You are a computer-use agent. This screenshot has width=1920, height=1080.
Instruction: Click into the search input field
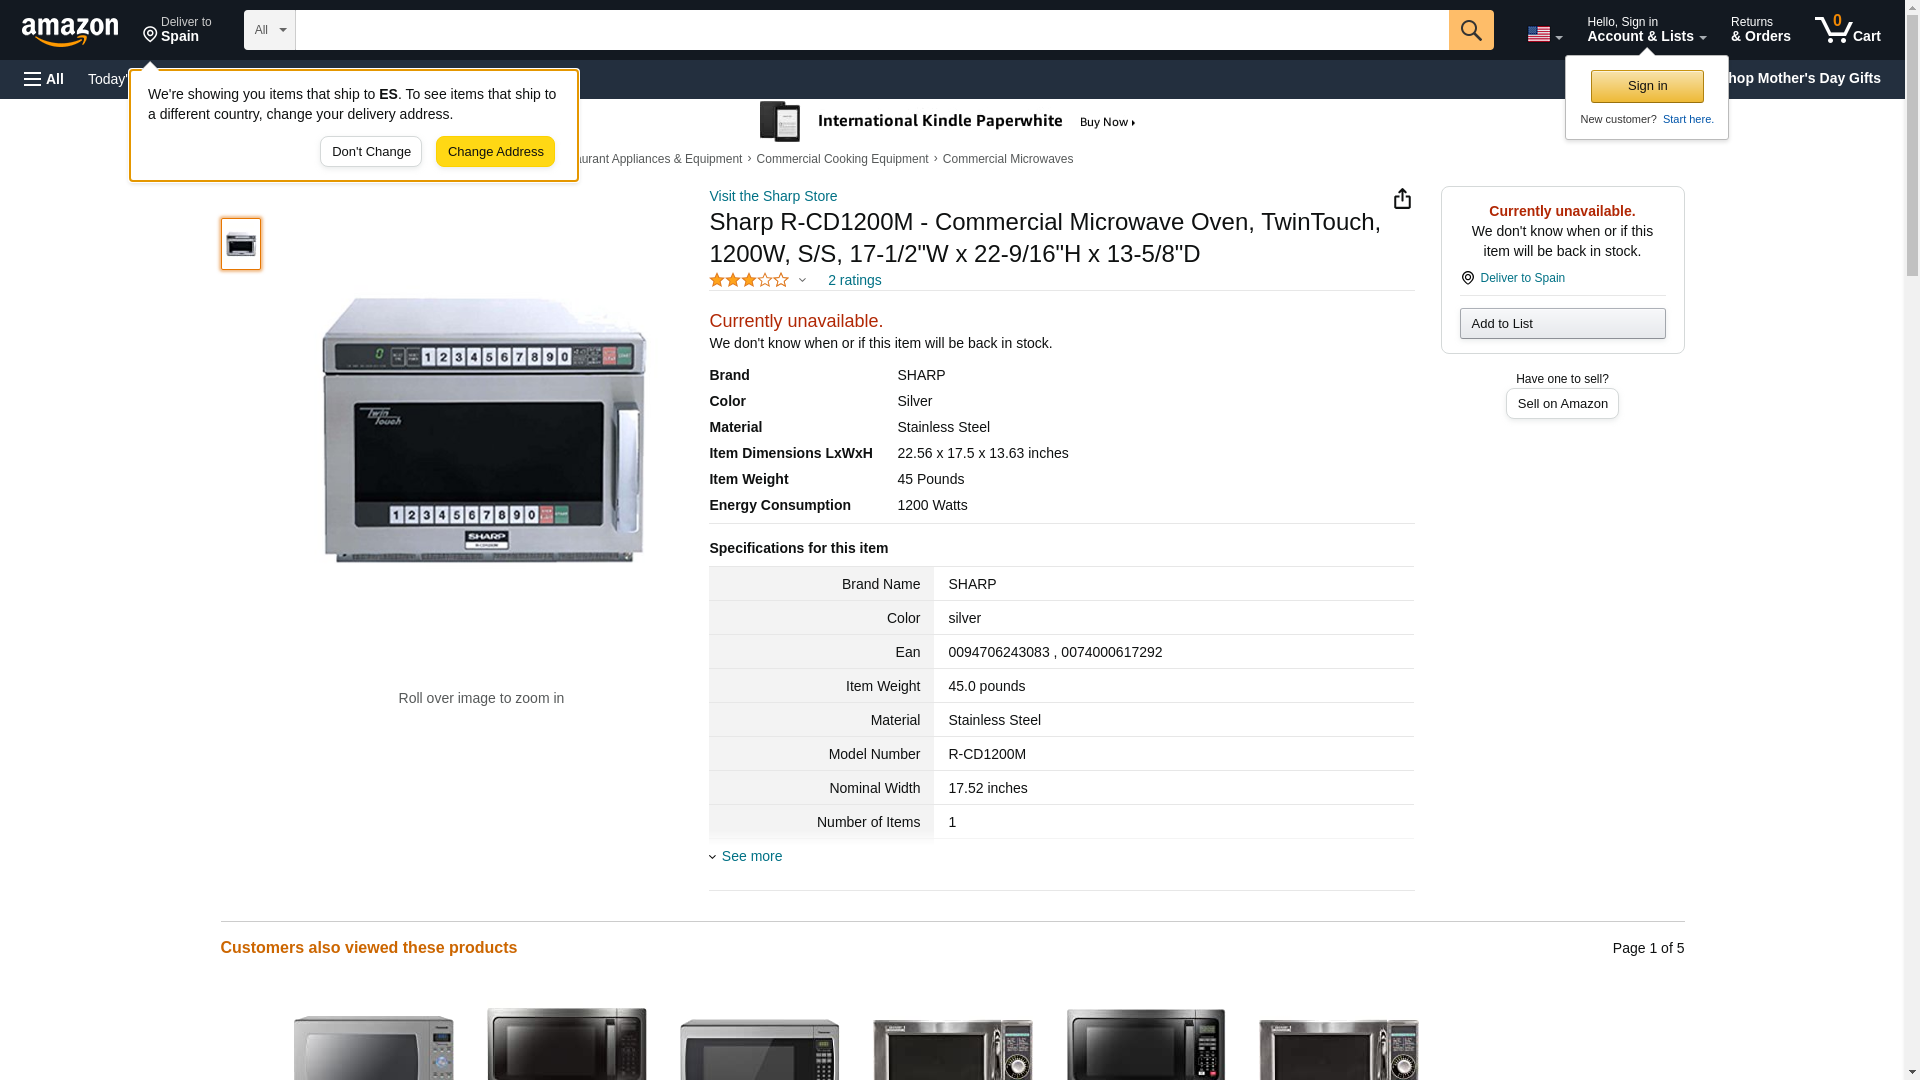tap(870, 30)
